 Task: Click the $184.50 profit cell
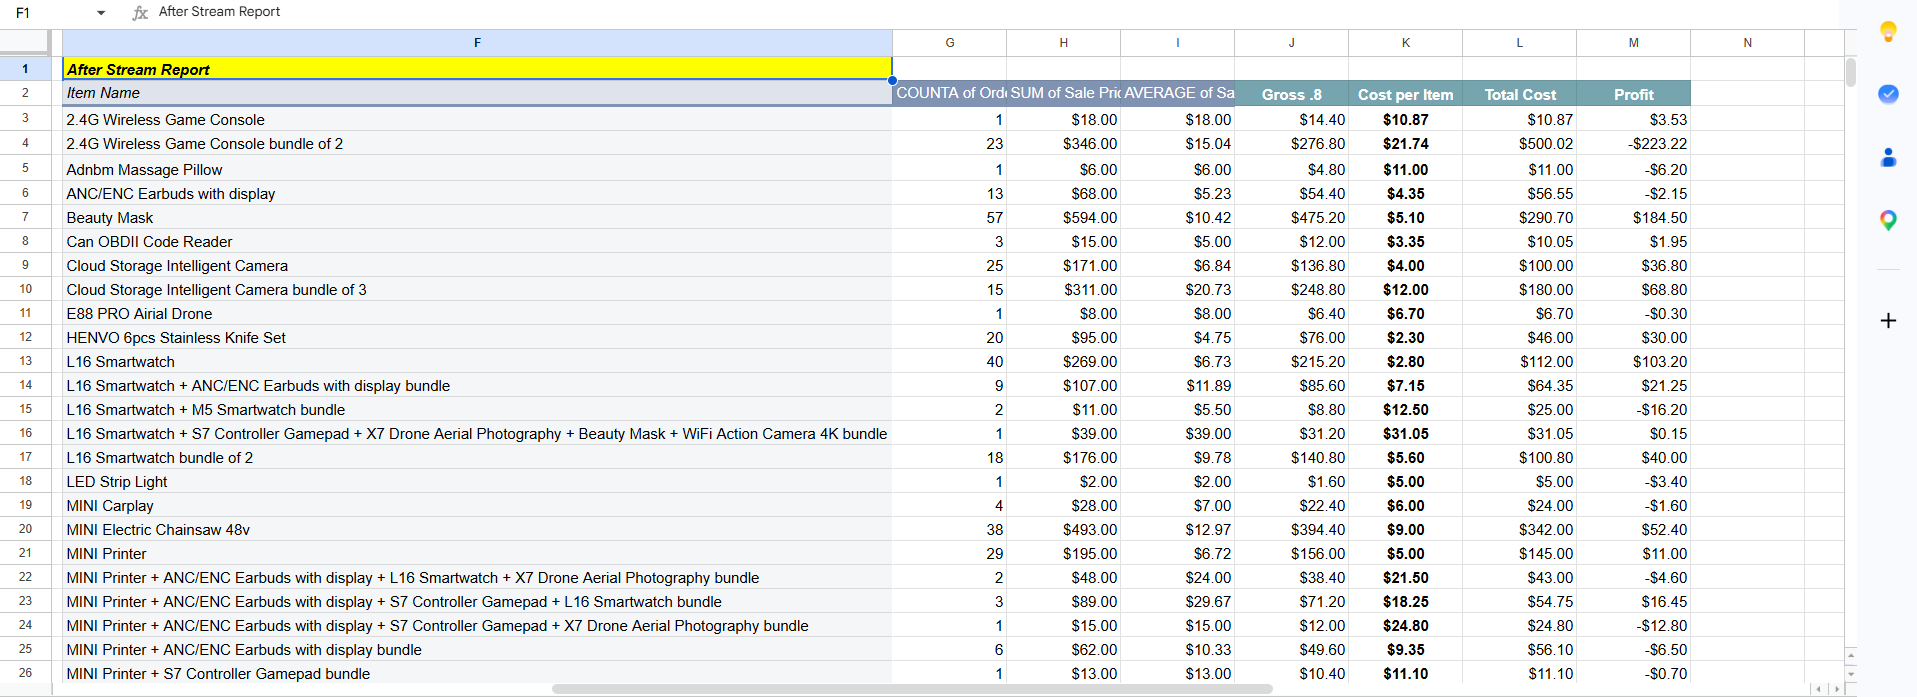(1633, 217)
